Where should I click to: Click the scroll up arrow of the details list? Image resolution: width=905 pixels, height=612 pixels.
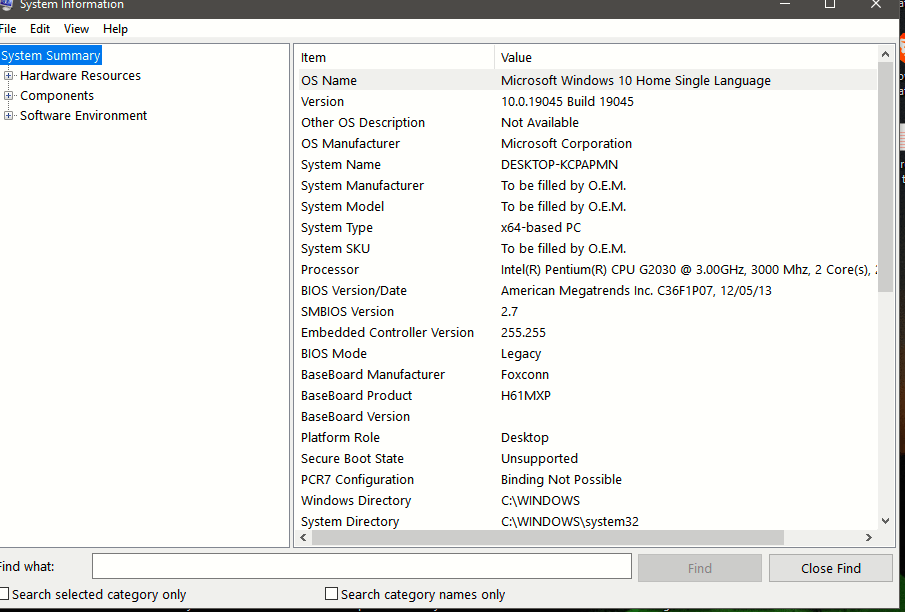(x=885, y=54)
